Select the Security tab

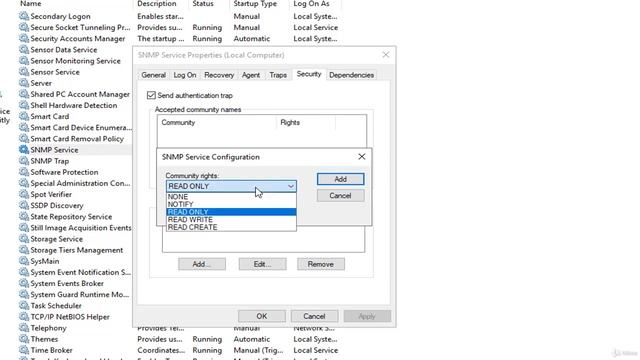(x=309, y=74)
